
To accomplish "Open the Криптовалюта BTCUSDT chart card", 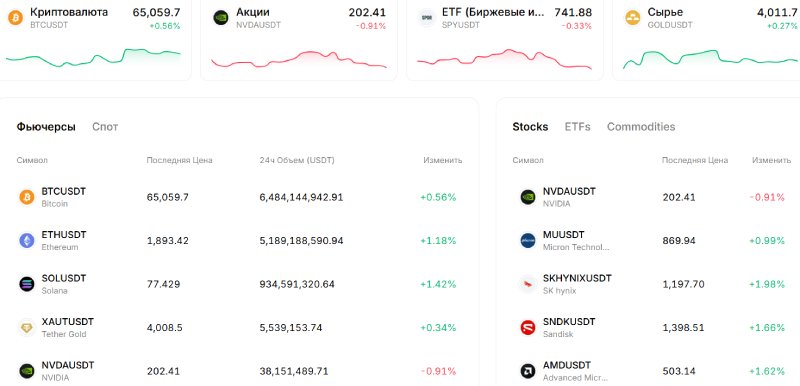I will pos(93,38).
